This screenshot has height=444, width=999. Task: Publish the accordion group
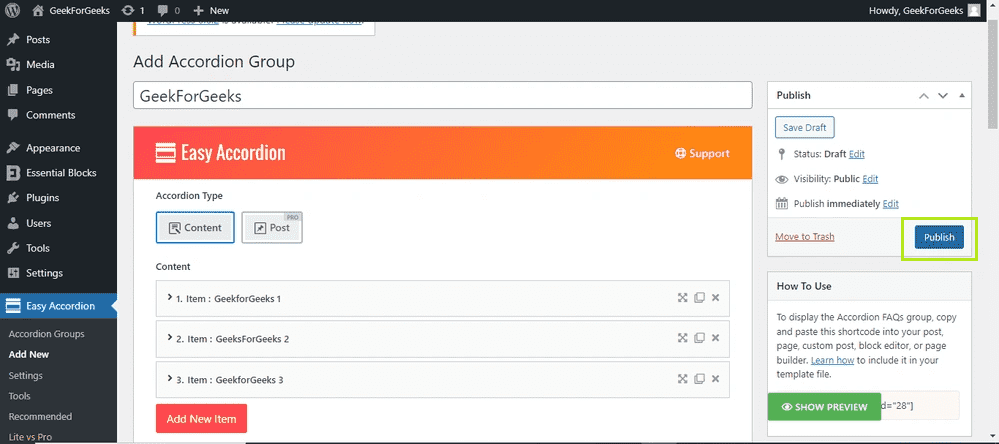tap(939, 237)
